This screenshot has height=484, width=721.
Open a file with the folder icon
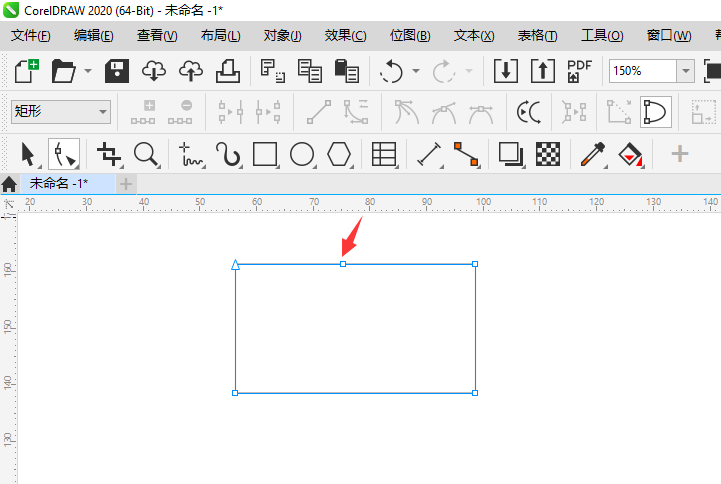pyautogui.click(x=63, y=71)
